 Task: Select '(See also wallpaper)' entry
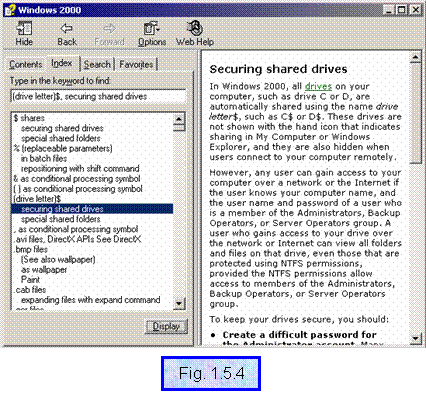coord(58,259)
